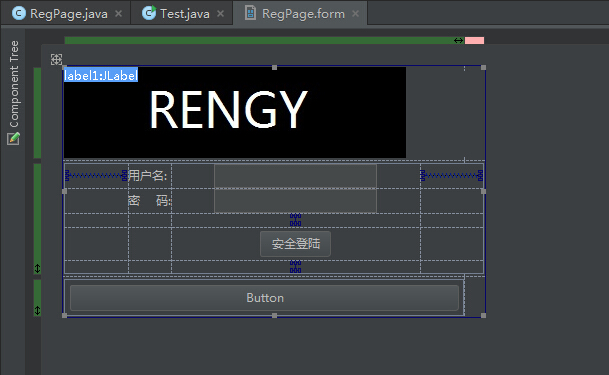
Task: Switch to the Test.java tab
Action: pos(177,14)
